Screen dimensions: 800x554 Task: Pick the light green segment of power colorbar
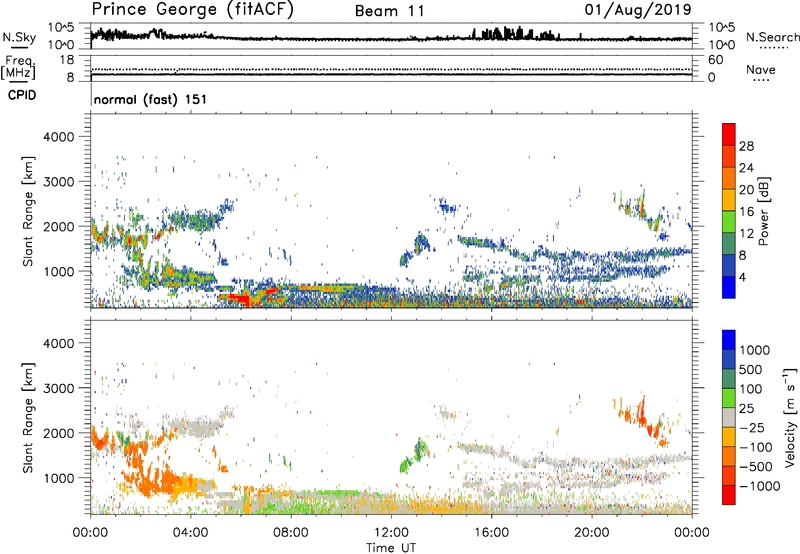coord(729,222)
